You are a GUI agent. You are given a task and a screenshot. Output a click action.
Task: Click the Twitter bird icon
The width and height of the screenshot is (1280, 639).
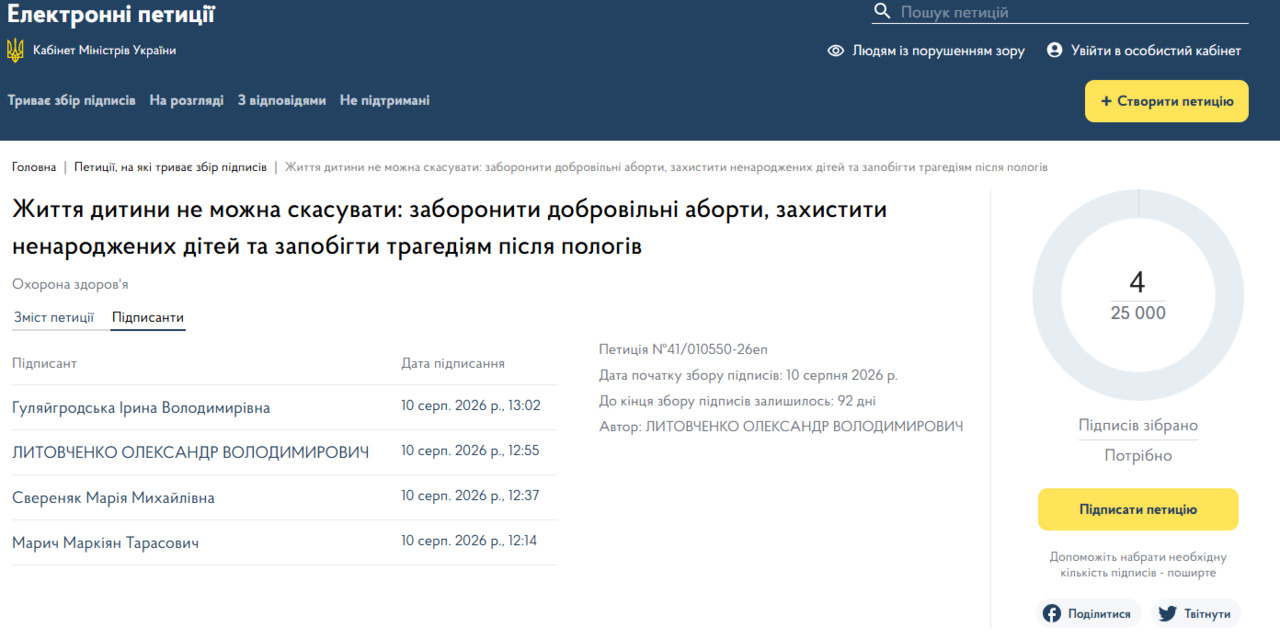point(1167,614)
